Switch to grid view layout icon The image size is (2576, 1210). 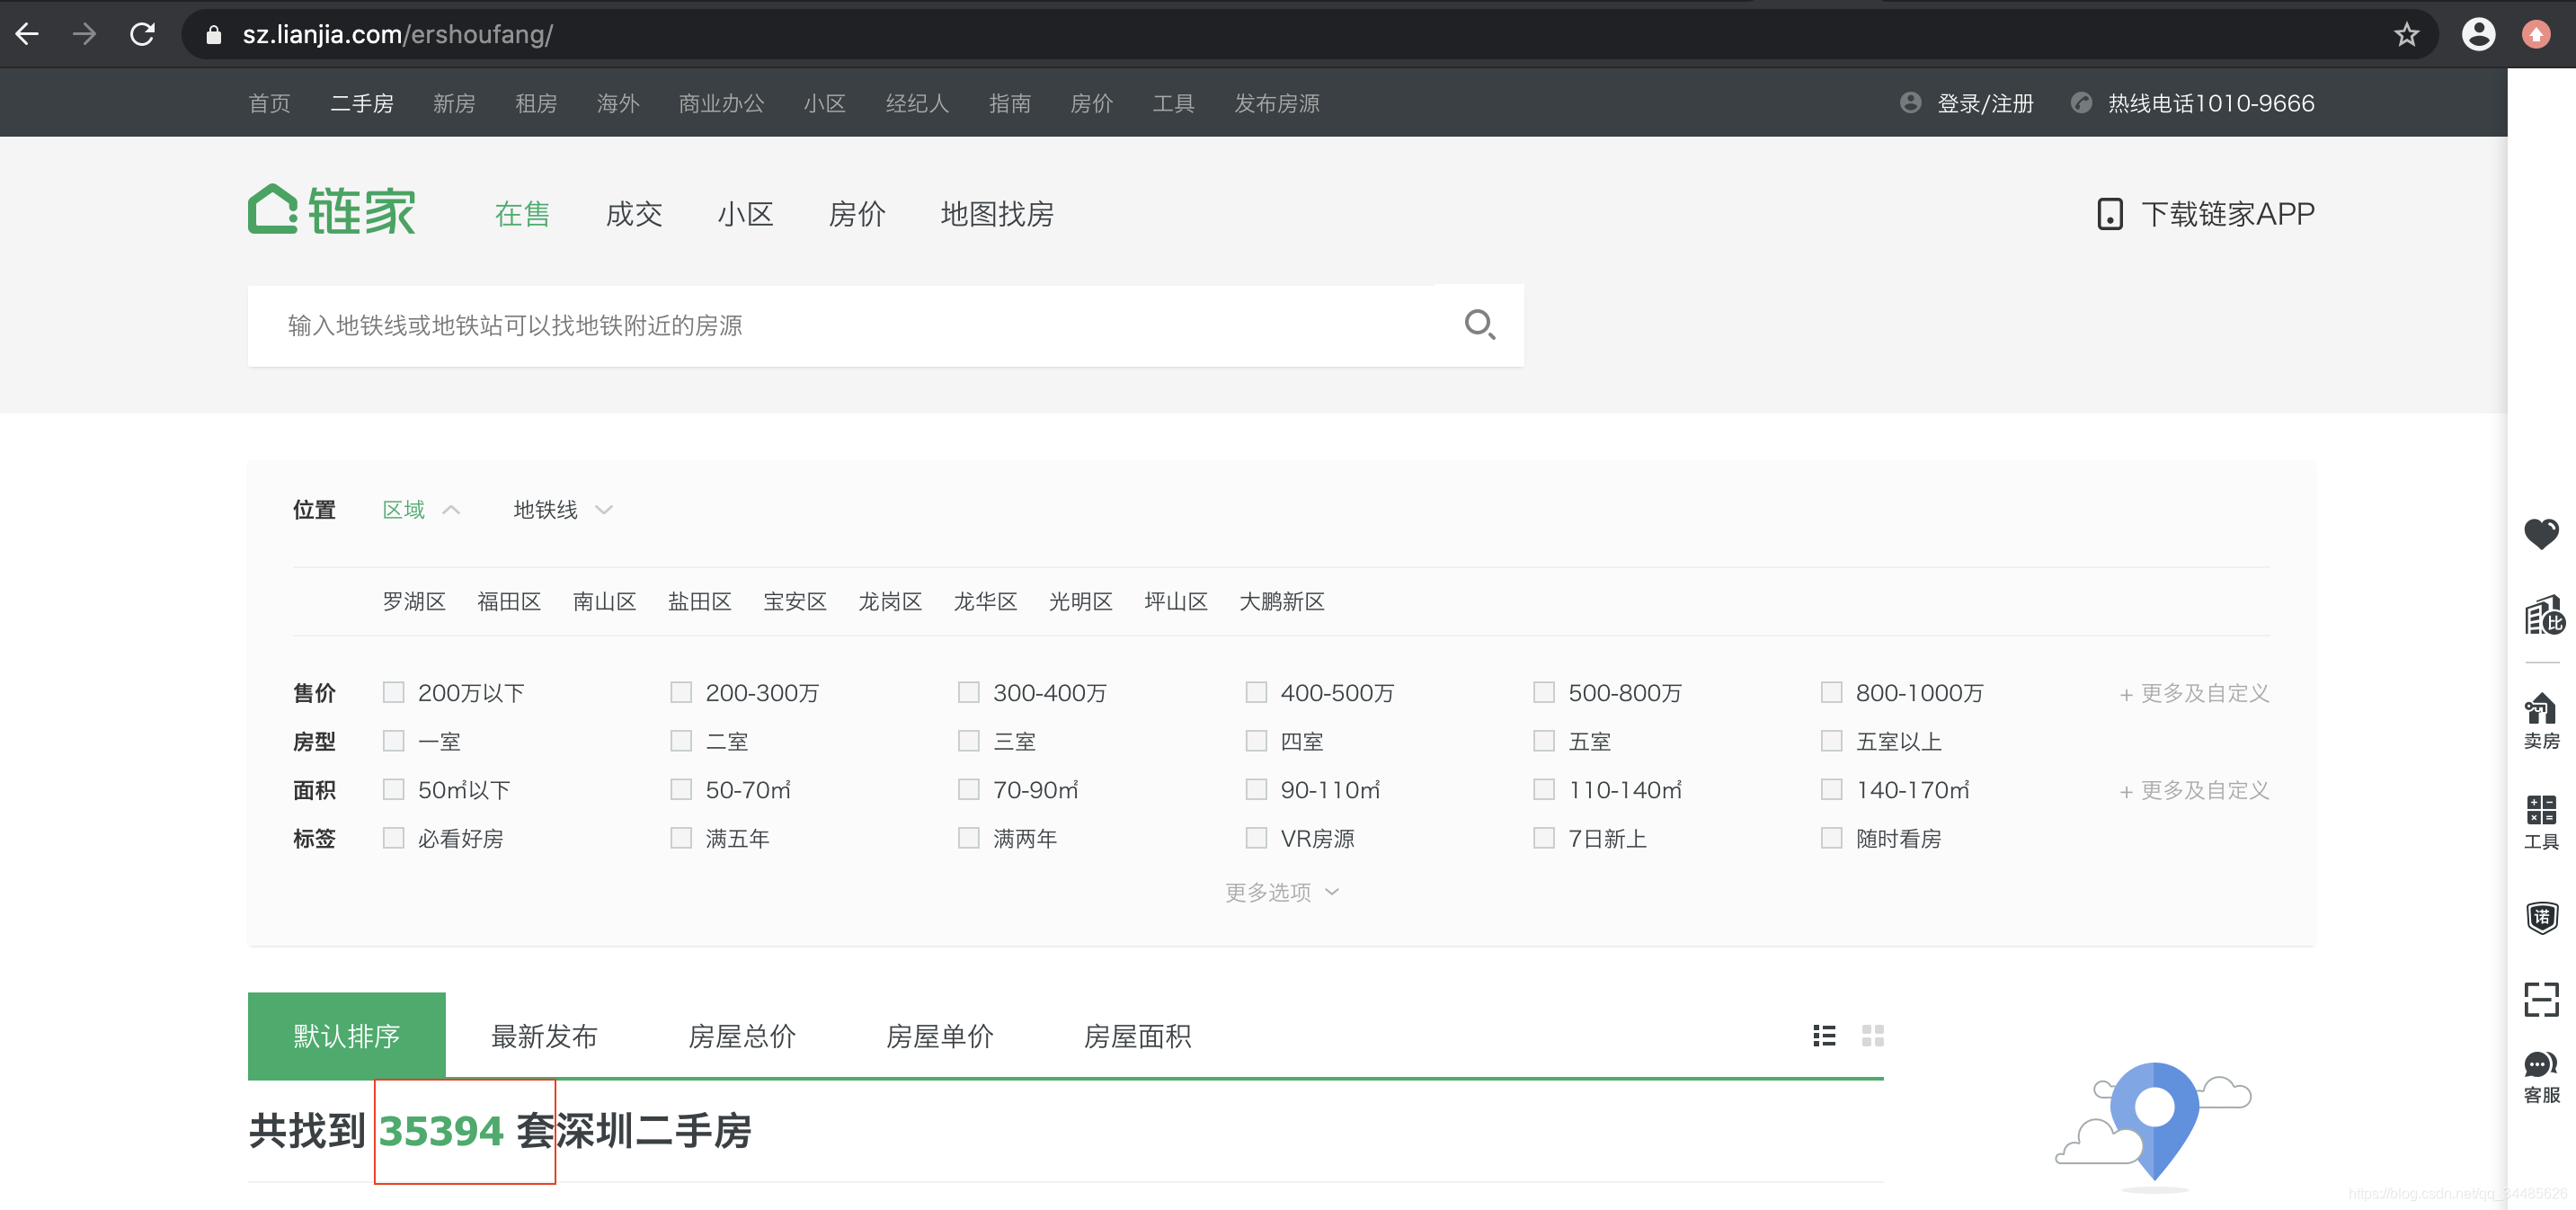[1872, 1035]
